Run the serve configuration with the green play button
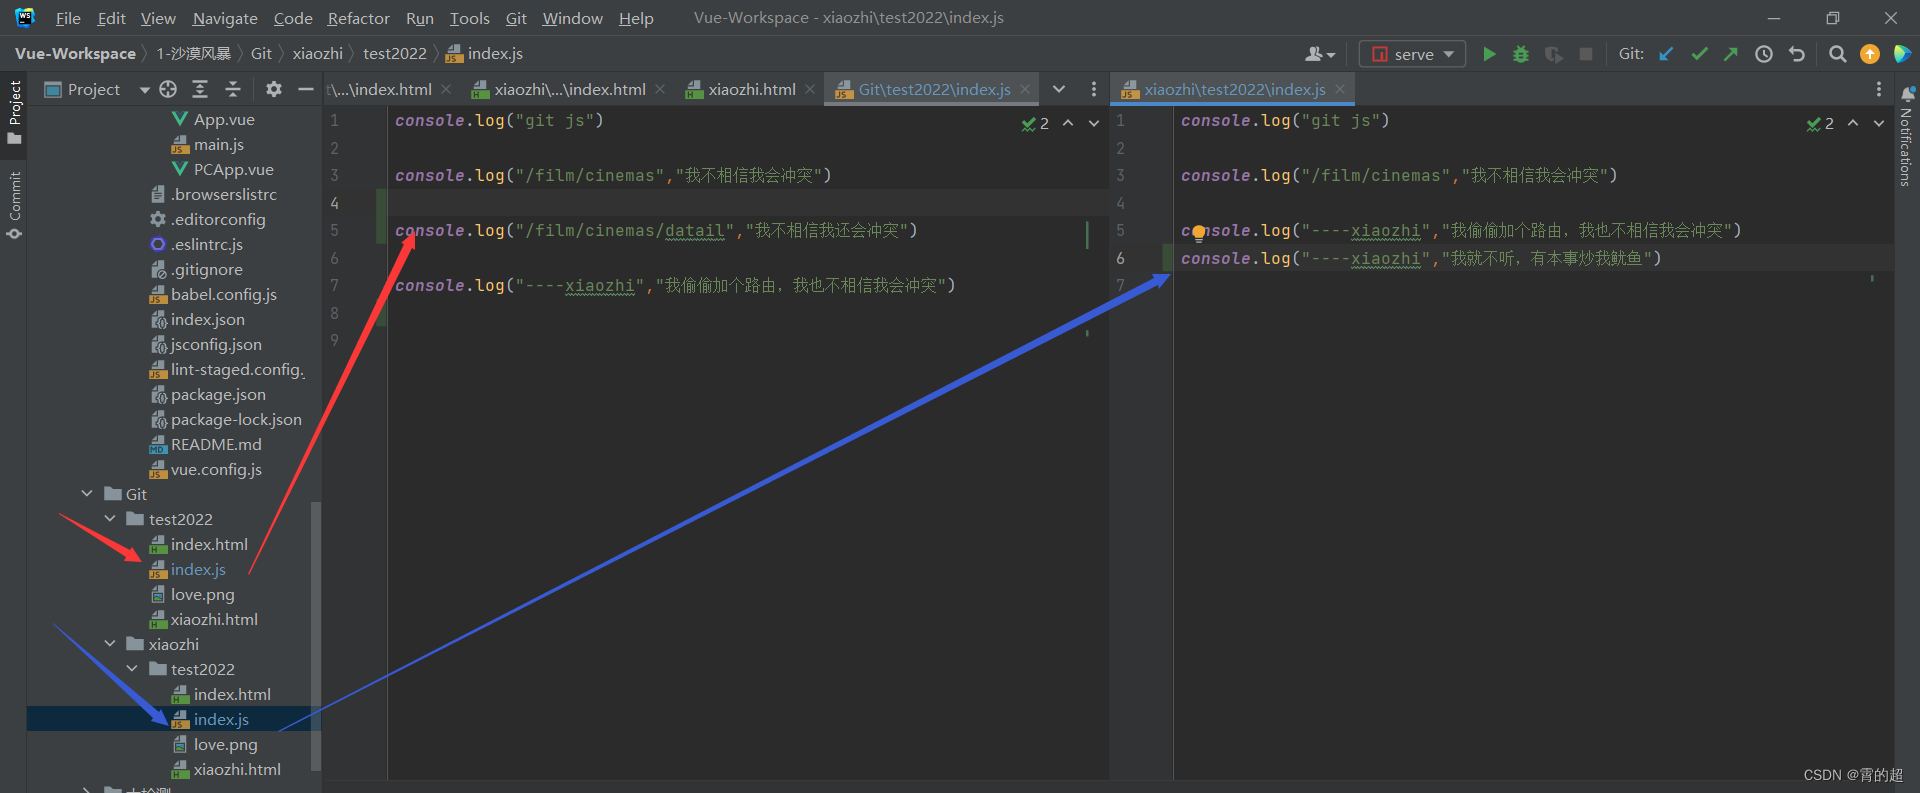Image resolution: width=1920 pixels, height=793 pixels. [x=1489, y=54]
